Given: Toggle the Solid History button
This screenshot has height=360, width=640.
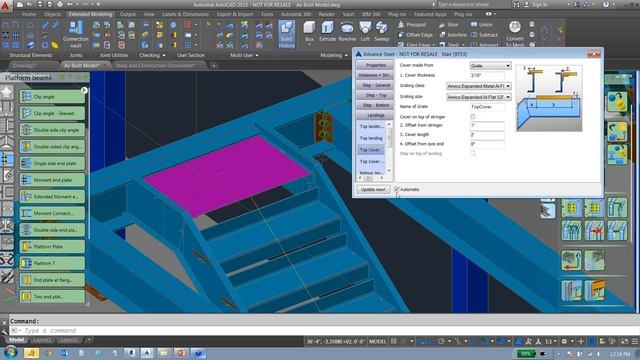Looking at the screenshot, I should (287, 34).
